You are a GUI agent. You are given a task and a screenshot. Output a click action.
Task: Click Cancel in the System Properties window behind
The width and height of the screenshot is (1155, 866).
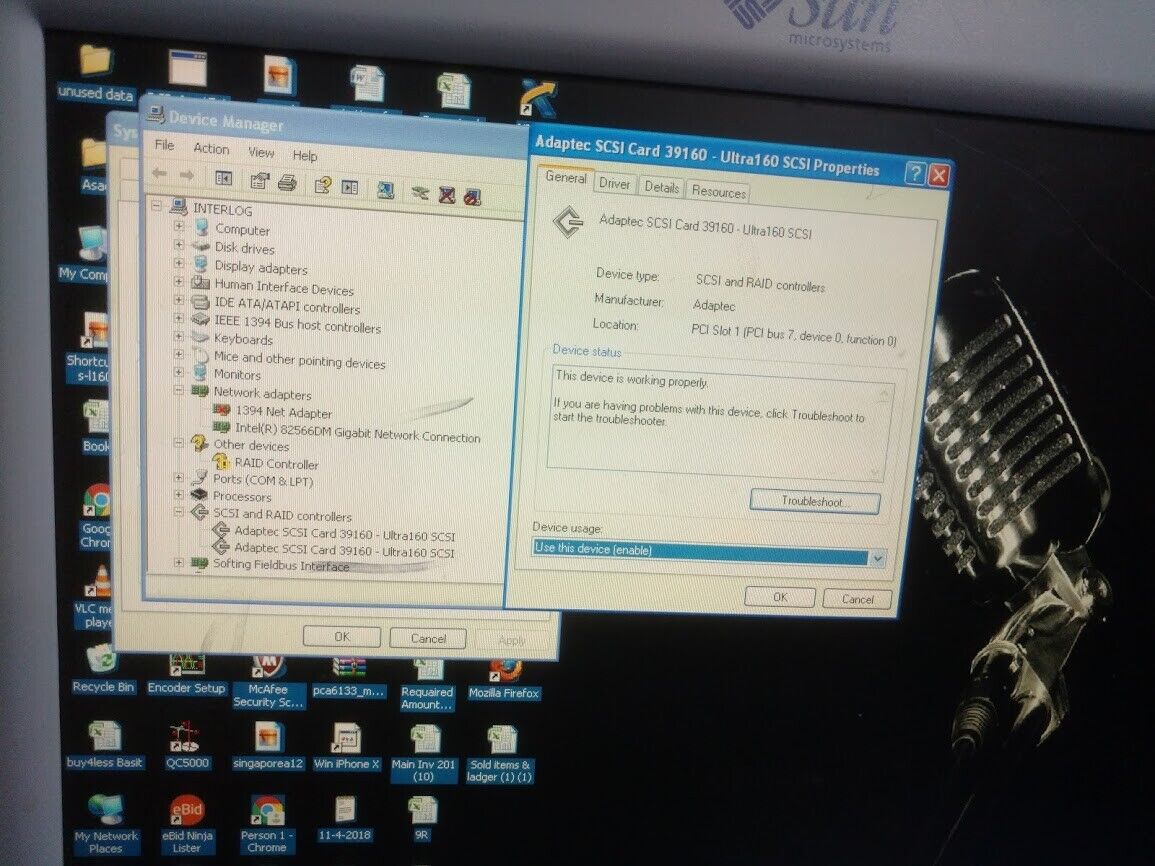pos(428,638)
